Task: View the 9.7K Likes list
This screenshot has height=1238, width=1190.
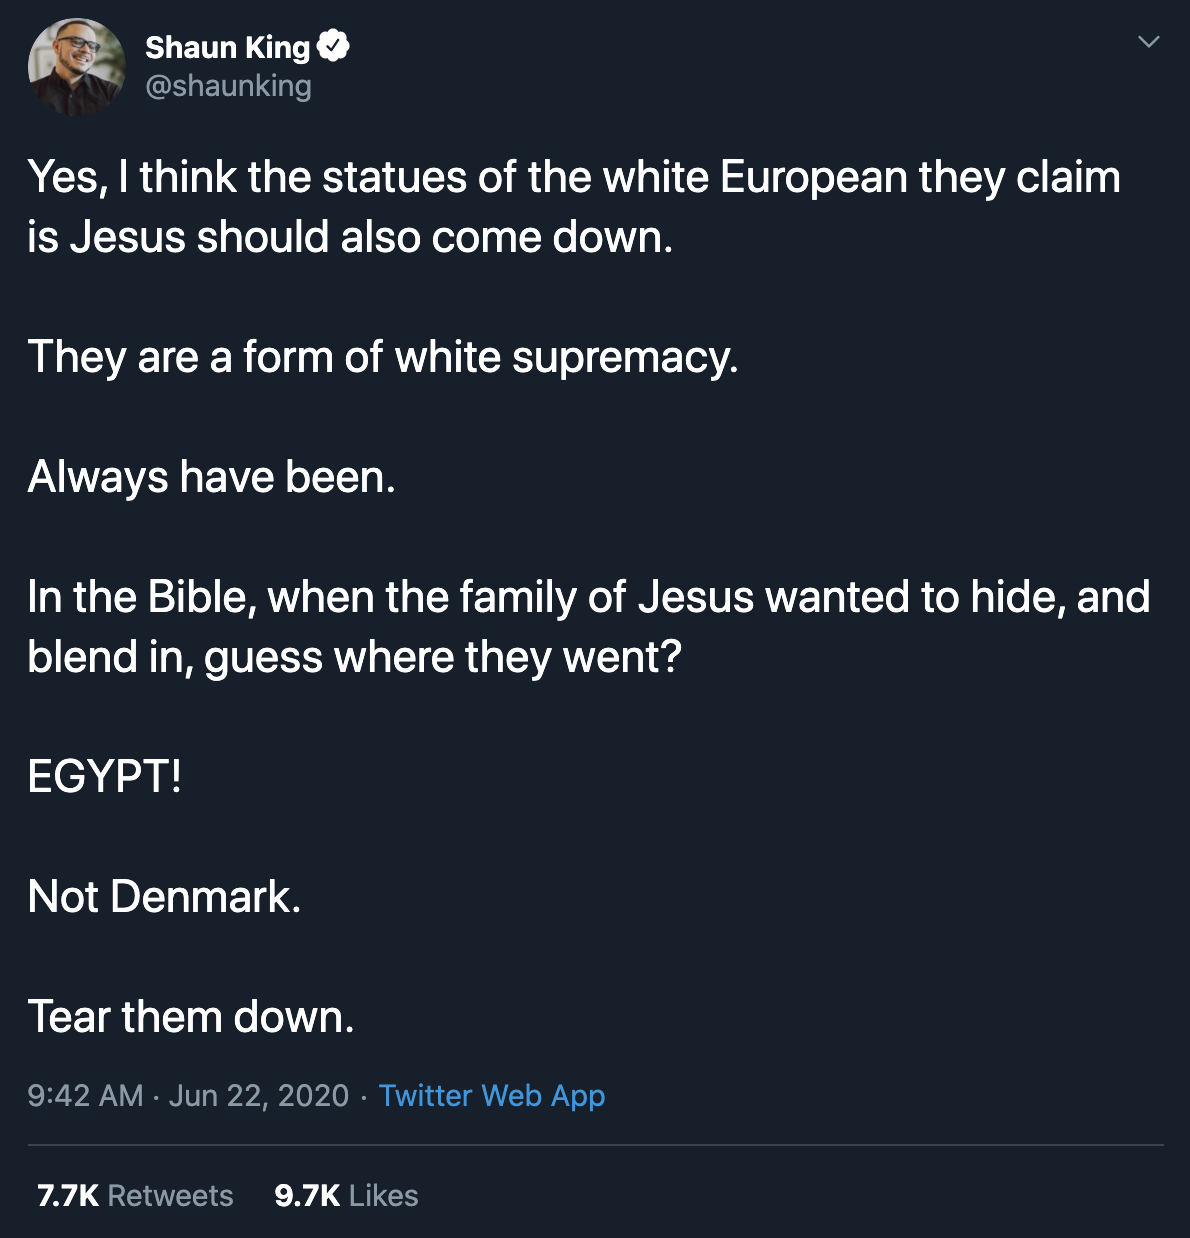Action: [346, 1196]
